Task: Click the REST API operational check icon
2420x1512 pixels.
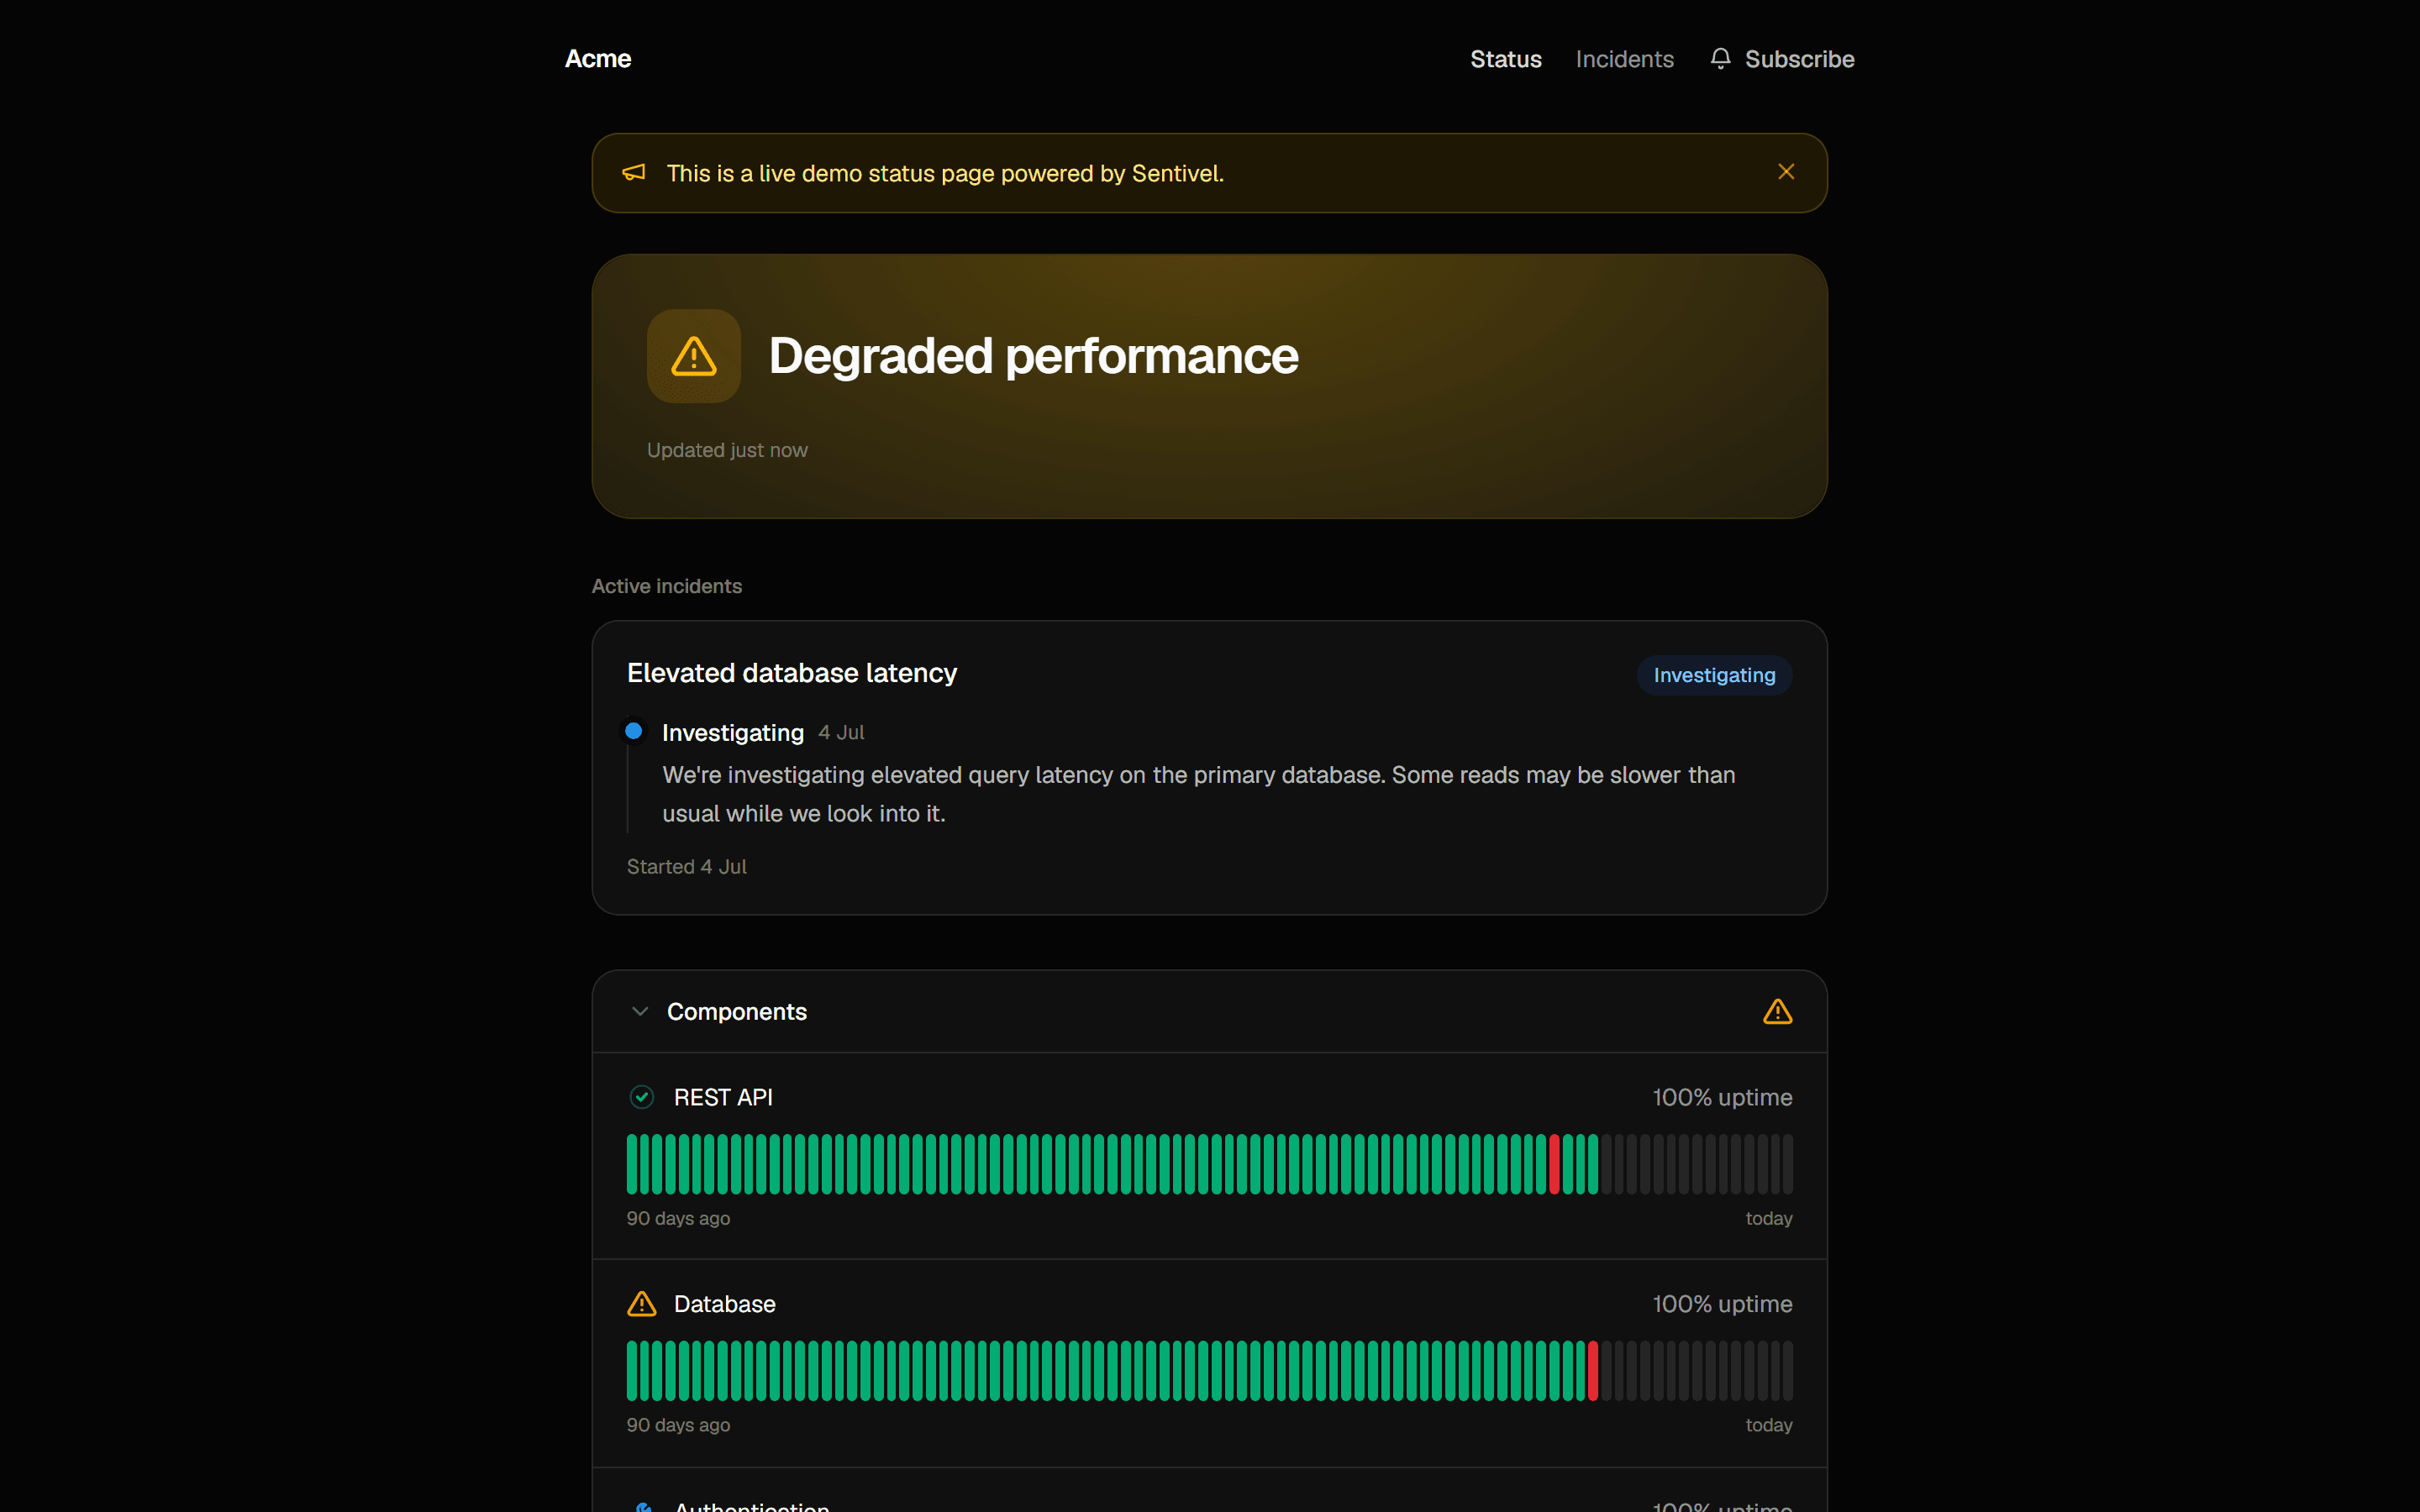Action: pyautogui.click(x=642, y=1097)
